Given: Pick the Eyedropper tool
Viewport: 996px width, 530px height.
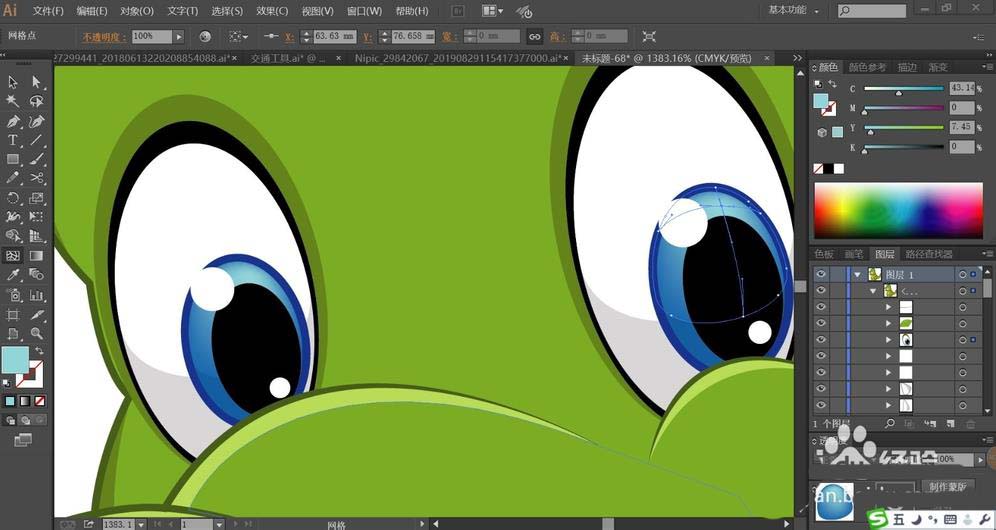Looking at the screenshot, I should (x=13, y=275).
